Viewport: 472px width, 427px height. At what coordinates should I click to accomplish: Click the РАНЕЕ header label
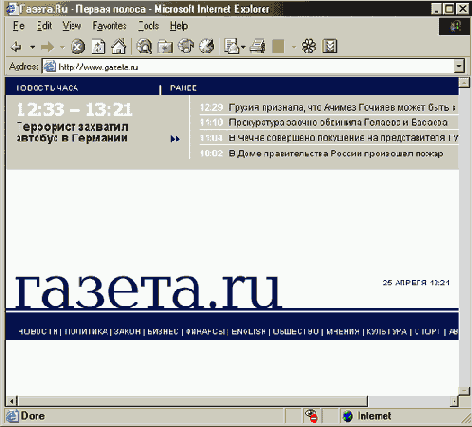coord(183,88)
